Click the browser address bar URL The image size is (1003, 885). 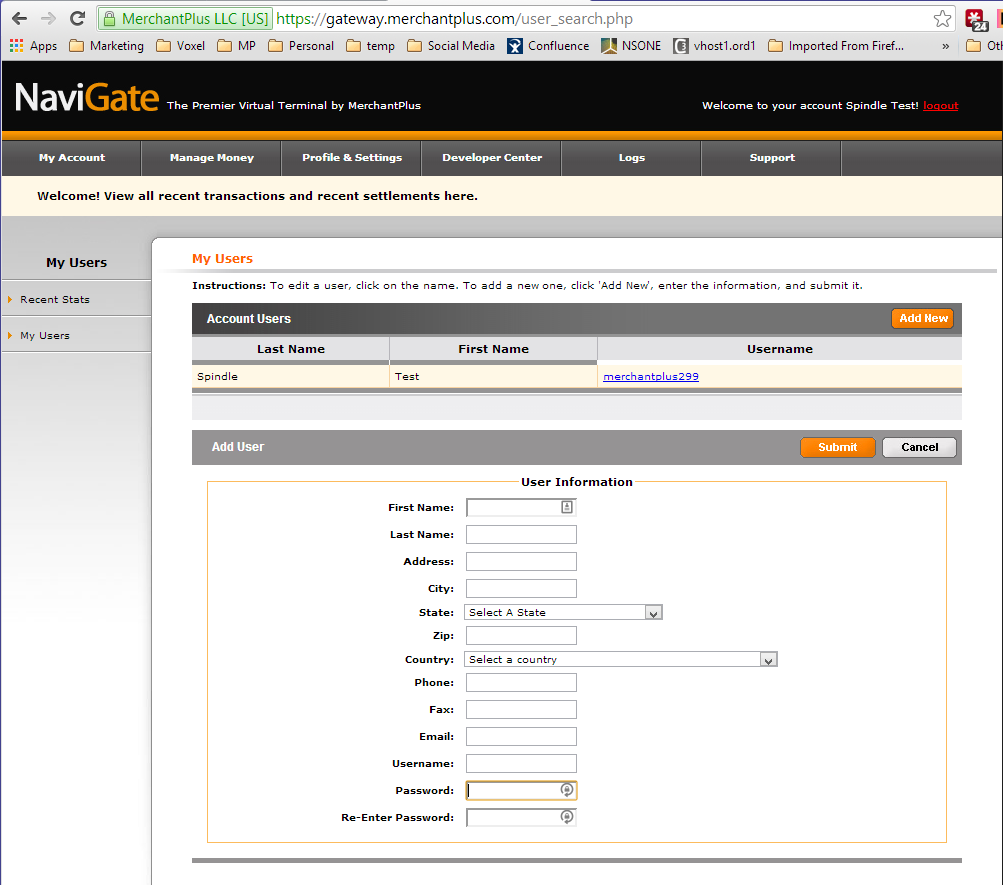[x=454, y=19]
